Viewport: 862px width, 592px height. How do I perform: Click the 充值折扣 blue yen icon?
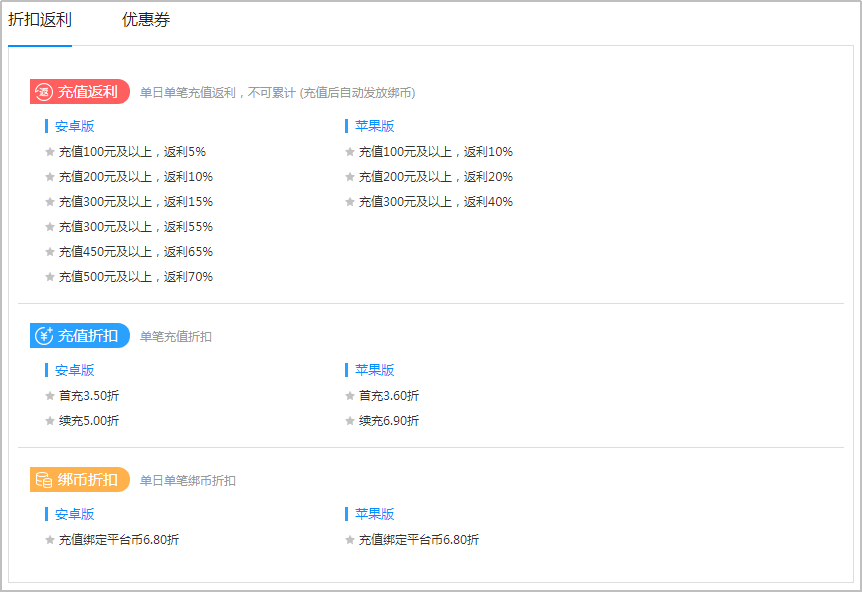tap(44, 336)
